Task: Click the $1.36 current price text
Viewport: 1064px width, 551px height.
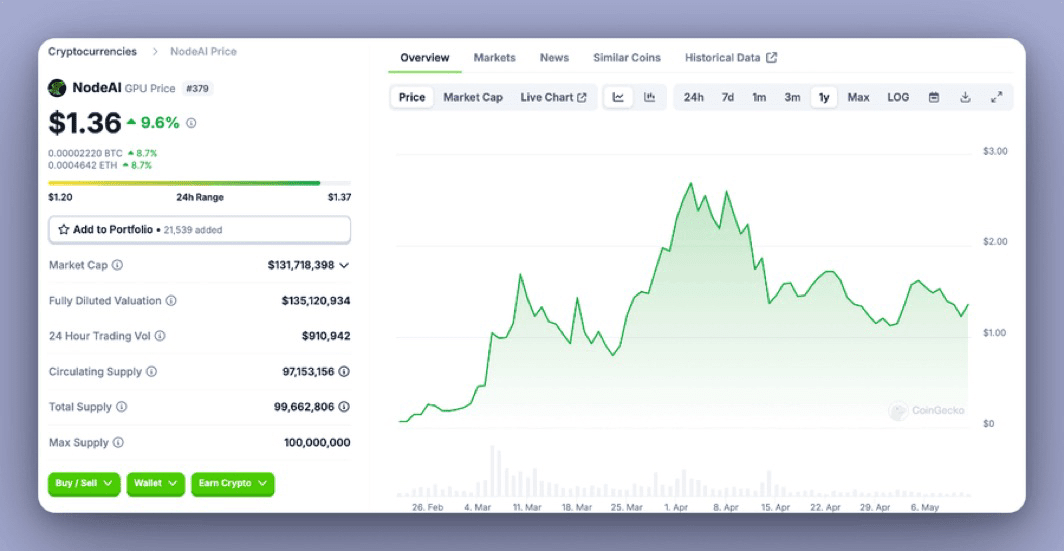Action: click(85, 123)
